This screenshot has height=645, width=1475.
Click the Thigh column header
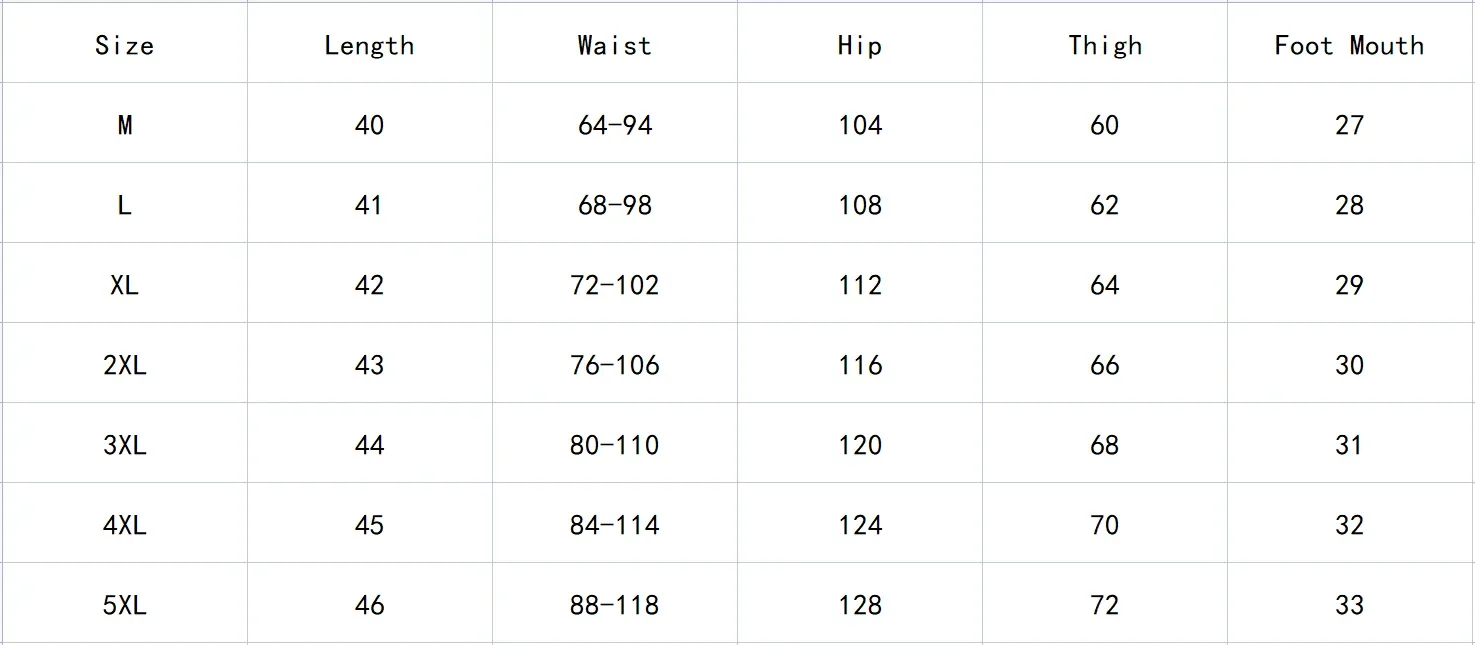point(1104,45)
